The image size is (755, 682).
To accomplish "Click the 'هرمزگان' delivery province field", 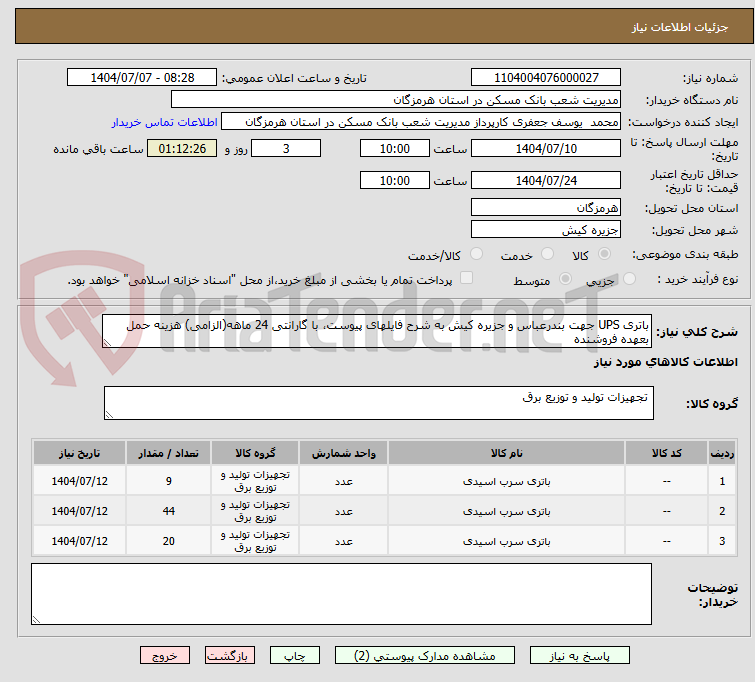I will pos(545,207).
